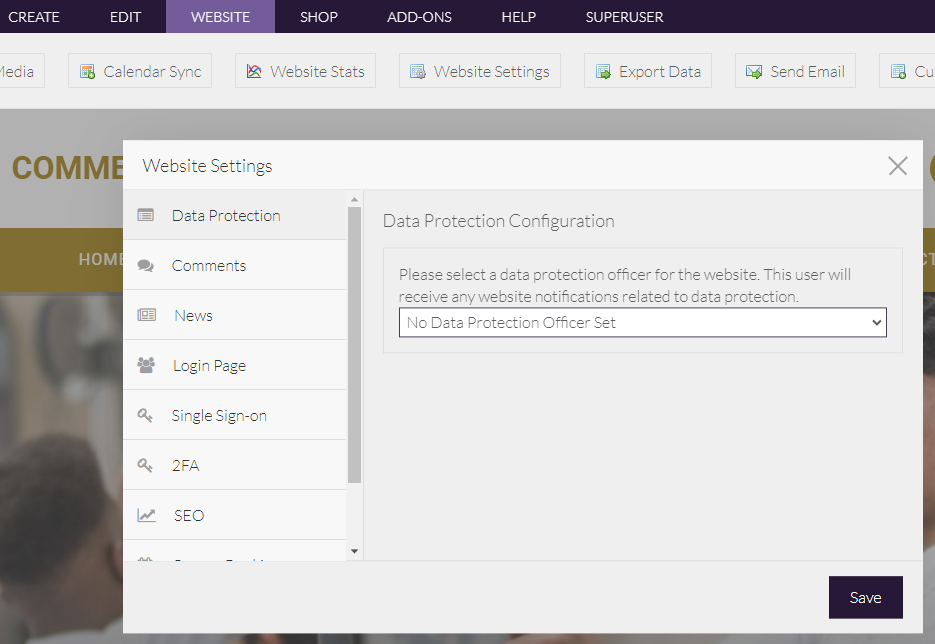Click the Data Protection sidebar icon
Viewport: 935px width, 644px height.
[x=145, y=215]
